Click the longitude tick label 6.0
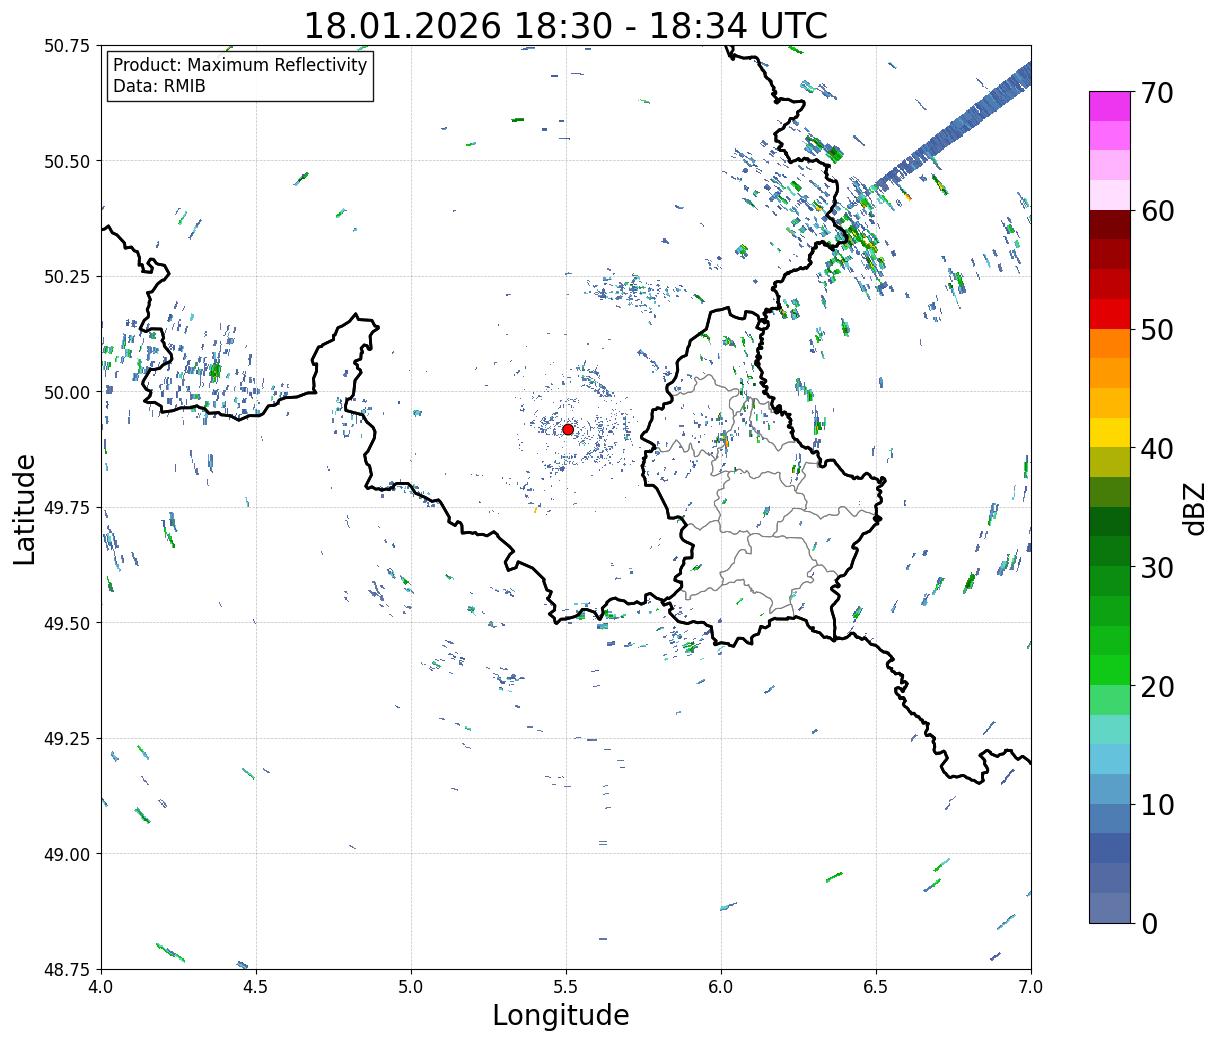This screenshot has height=1040, width=1219. 721,987
